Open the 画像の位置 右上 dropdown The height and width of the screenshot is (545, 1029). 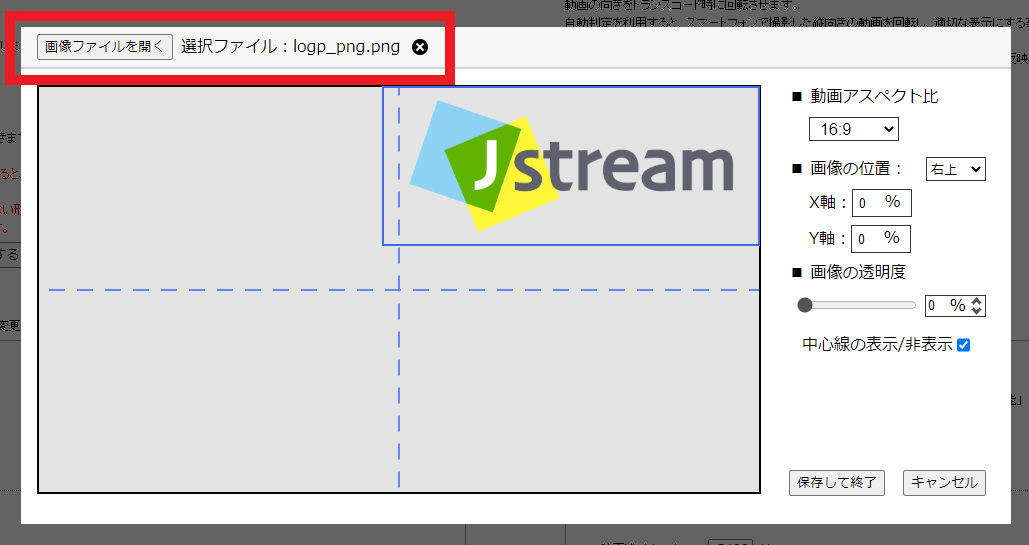[x=956, y=169]
